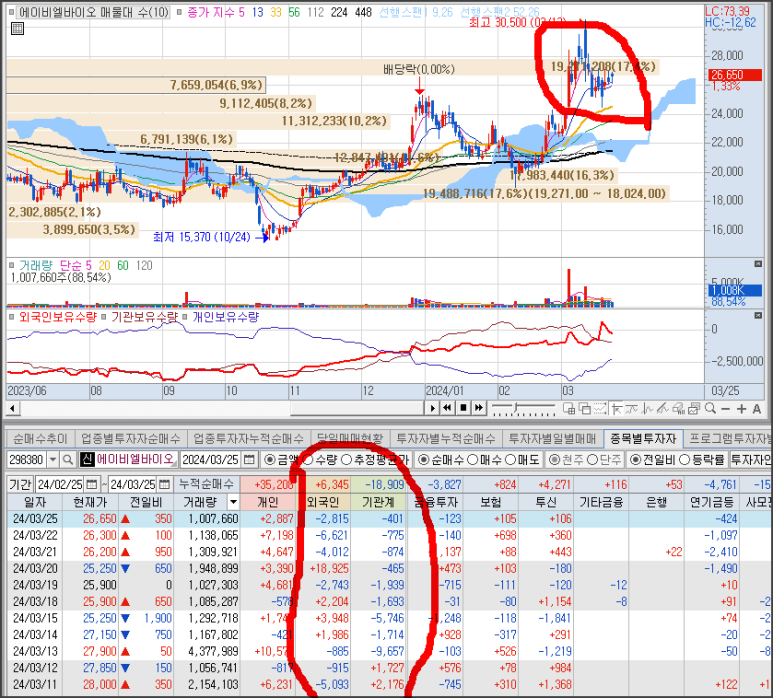The image size is (773, 698).
Task: Open calendar for start date 24/02/25
Action: [92, 485]
